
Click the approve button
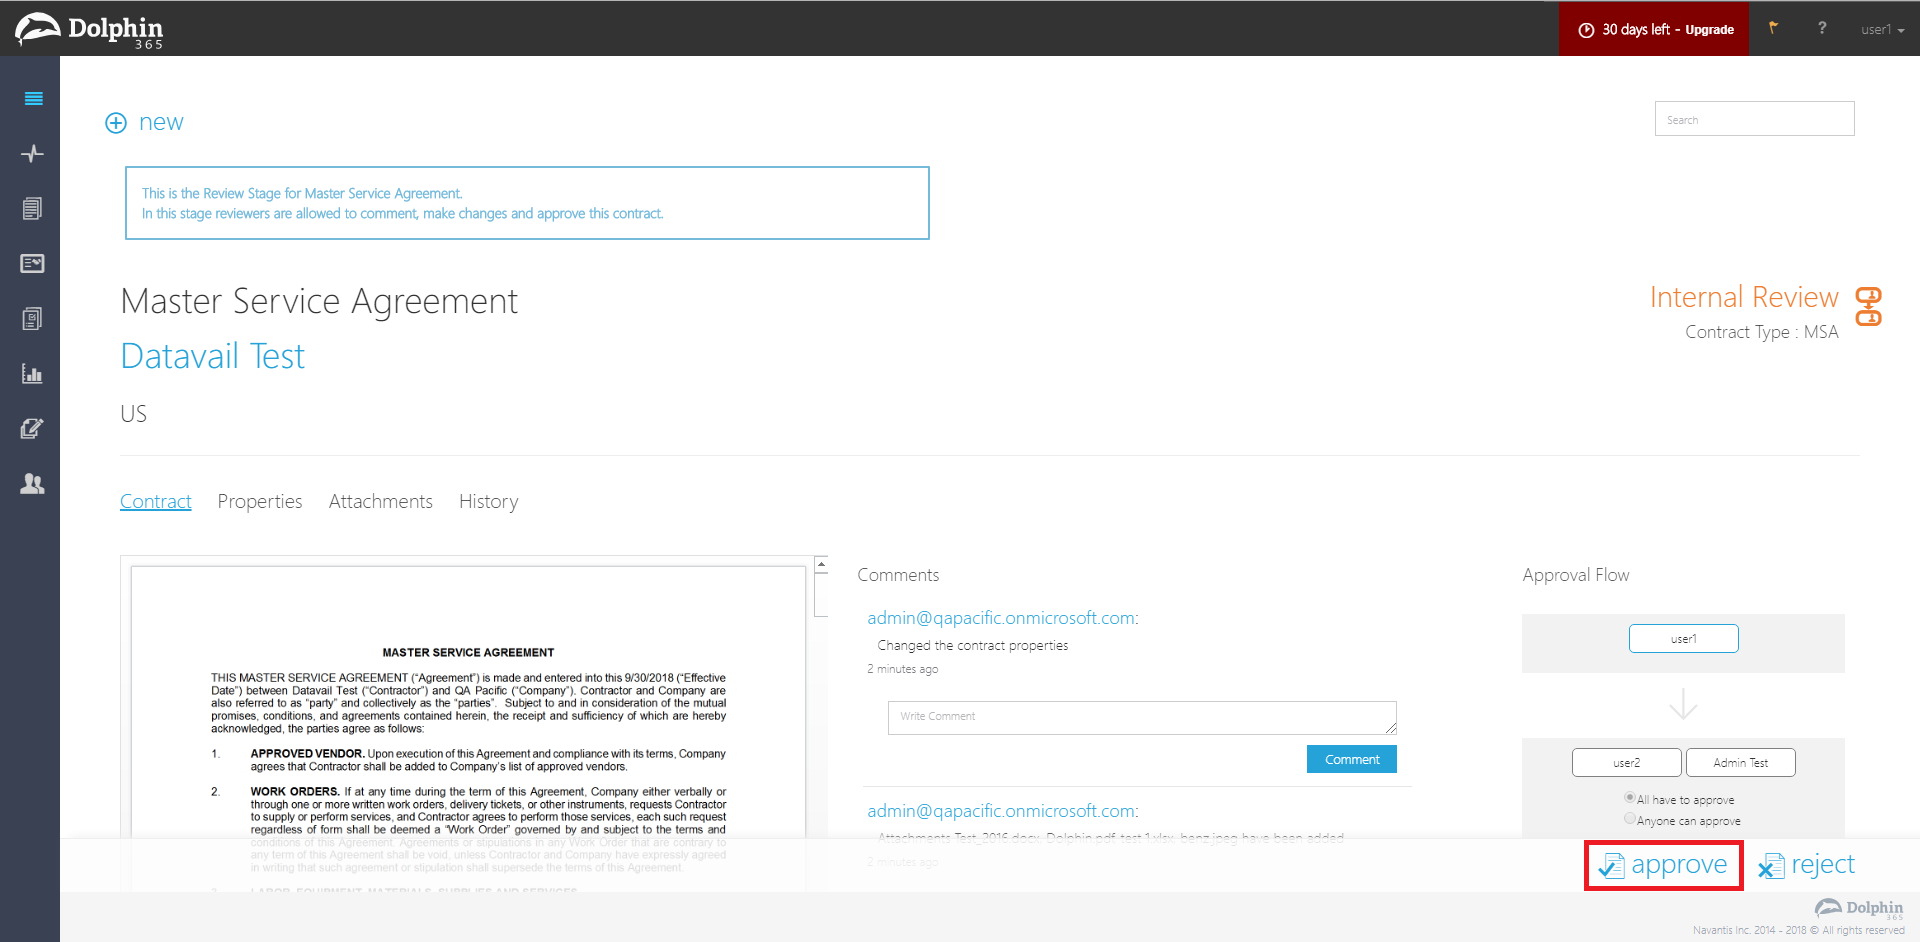coord(1664,865)
